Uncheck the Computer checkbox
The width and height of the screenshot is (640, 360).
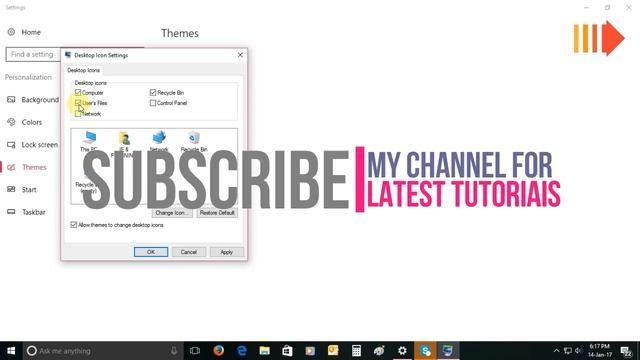[x=78, y=93]
